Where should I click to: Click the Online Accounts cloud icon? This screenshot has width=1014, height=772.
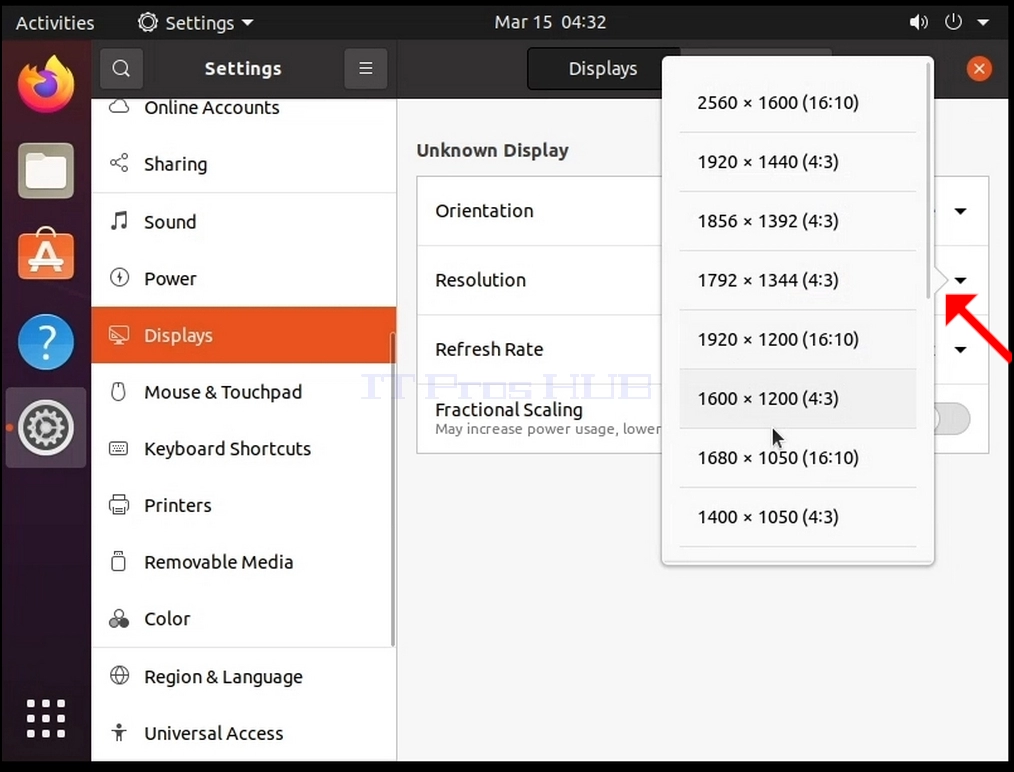point(119,107)
